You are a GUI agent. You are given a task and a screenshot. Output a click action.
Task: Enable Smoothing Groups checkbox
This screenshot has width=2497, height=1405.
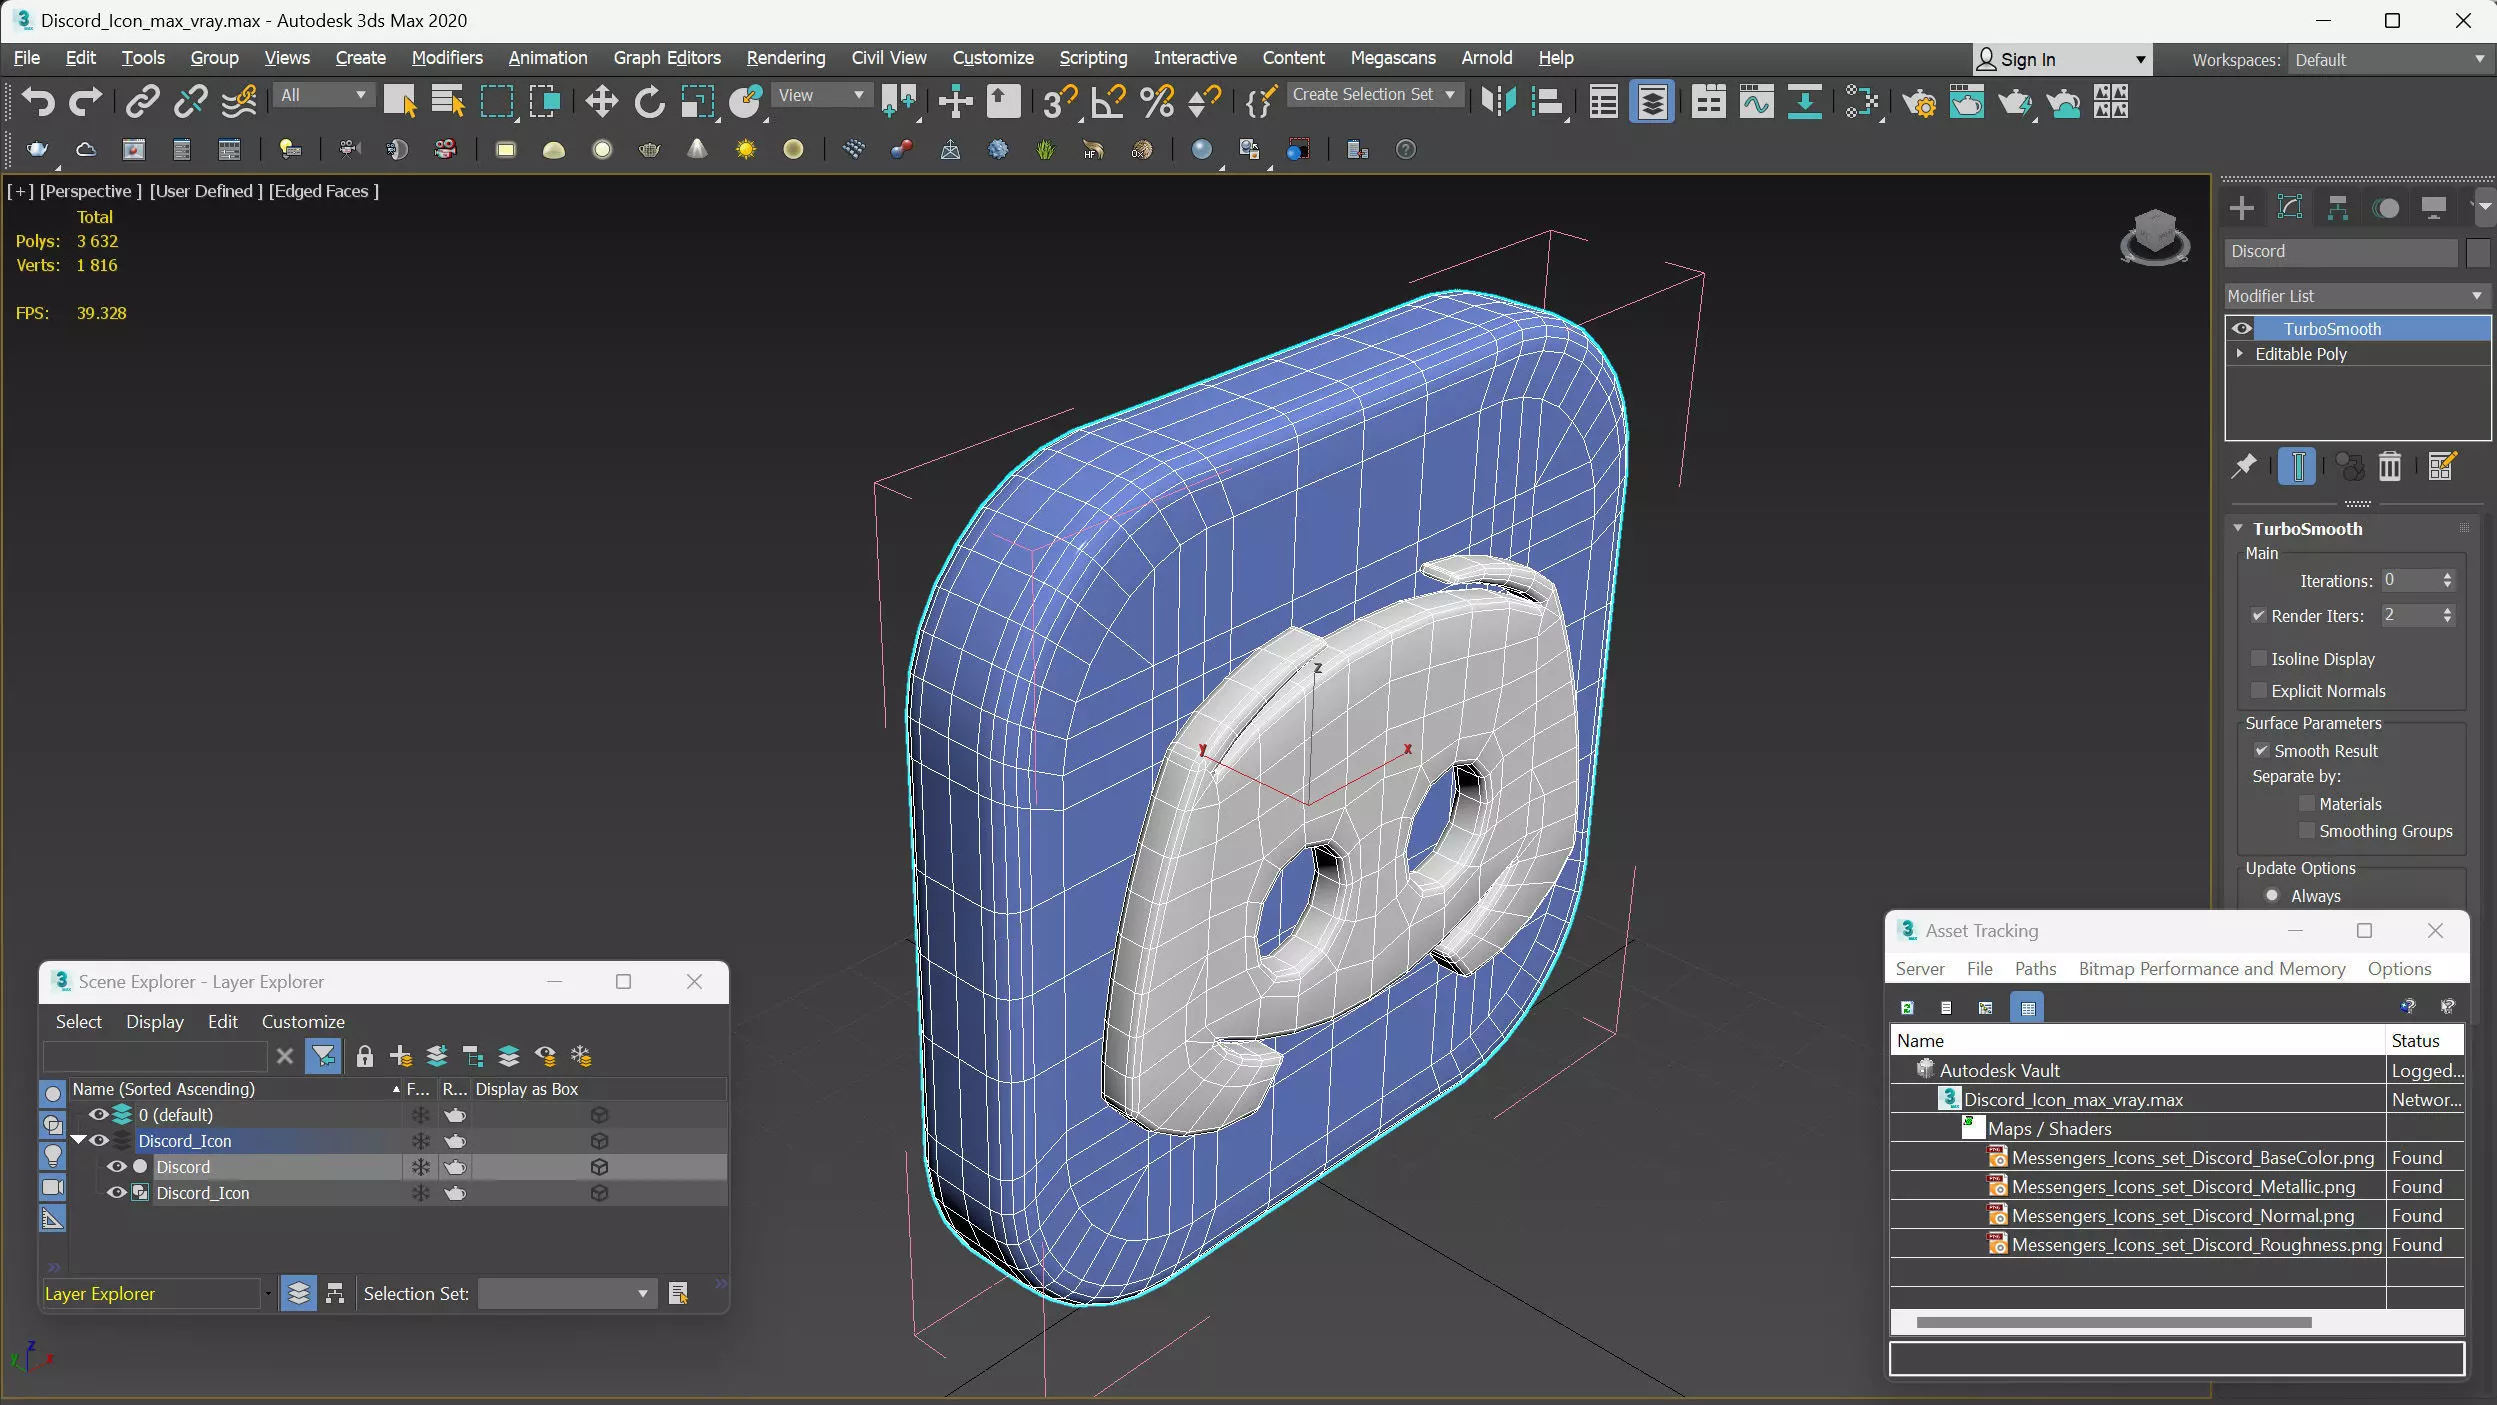tap(2306, 830)
